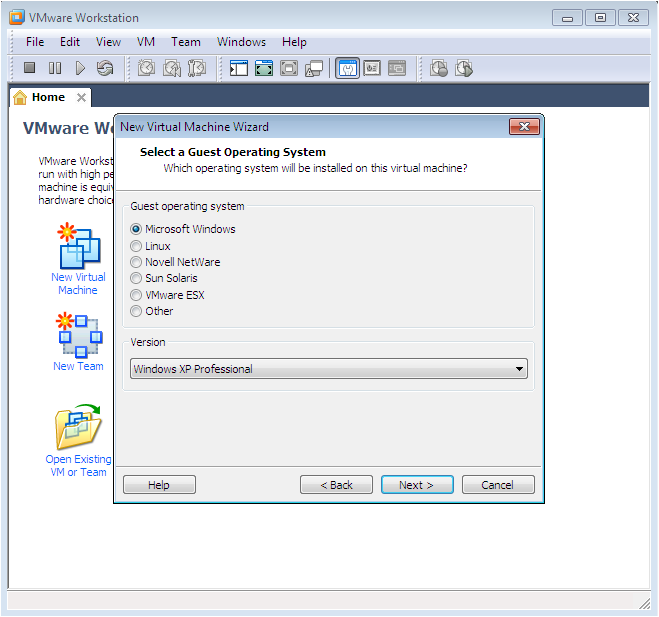Click the New Team icon

coord(79,335)
